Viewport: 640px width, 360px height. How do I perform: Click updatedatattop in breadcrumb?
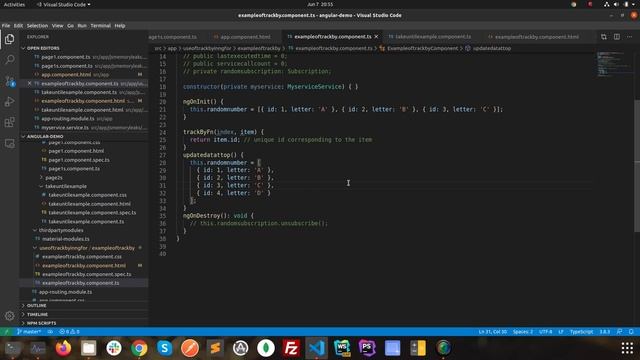(x=491, y=48)
